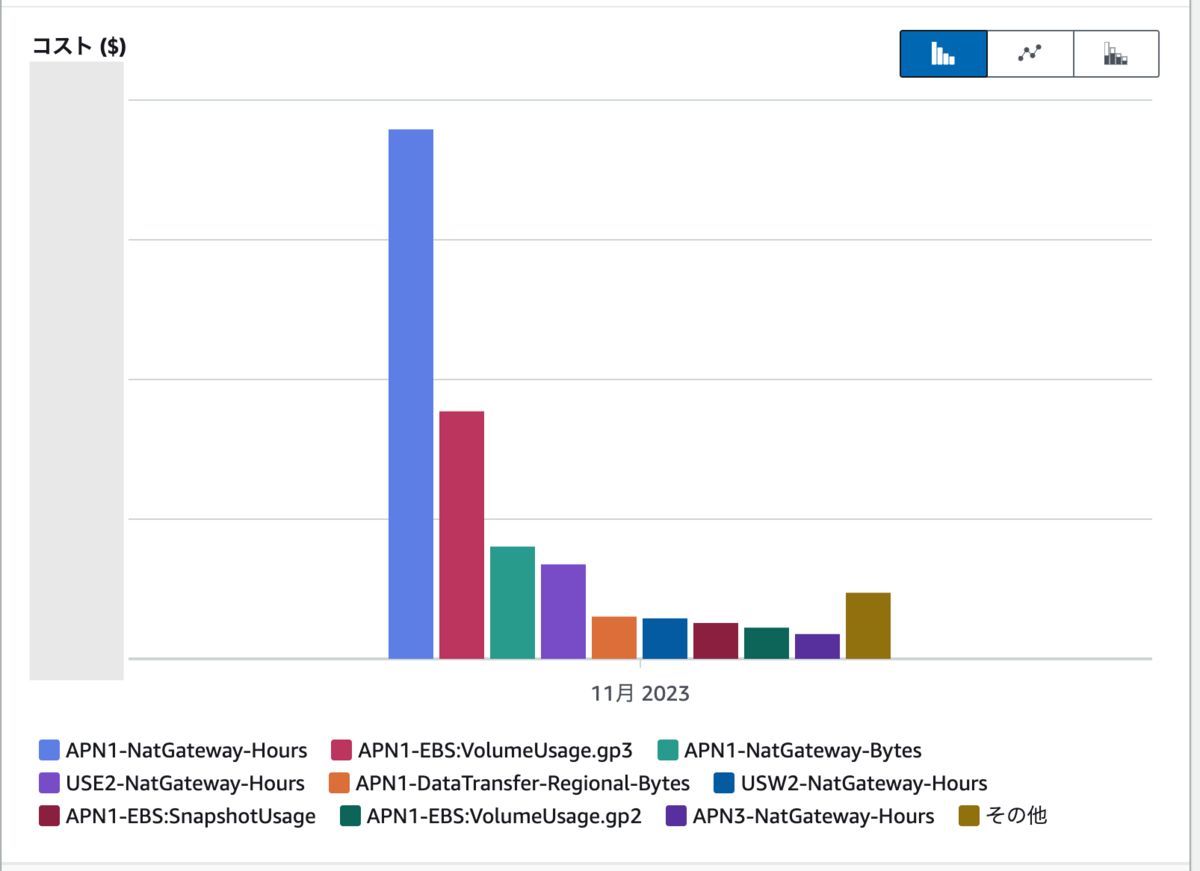
Task: Click the APN1-NatGateway-Bytes legend color swatch
Action: click(667, 750)
